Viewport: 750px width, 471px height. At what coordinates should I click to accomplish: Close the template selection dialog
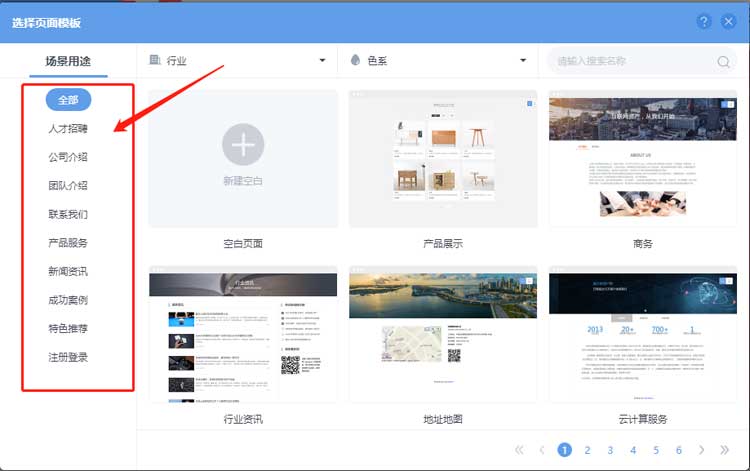729,21
